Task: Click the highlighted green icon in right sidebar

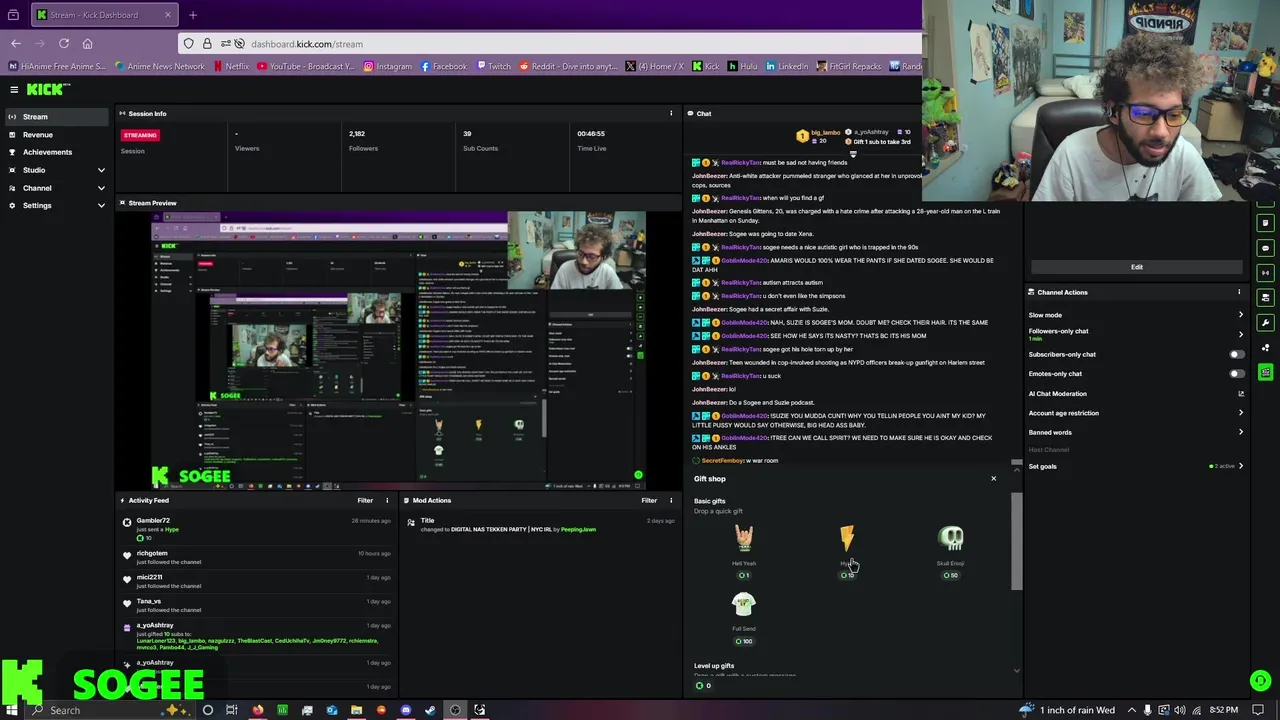Action: point(1266,372)
